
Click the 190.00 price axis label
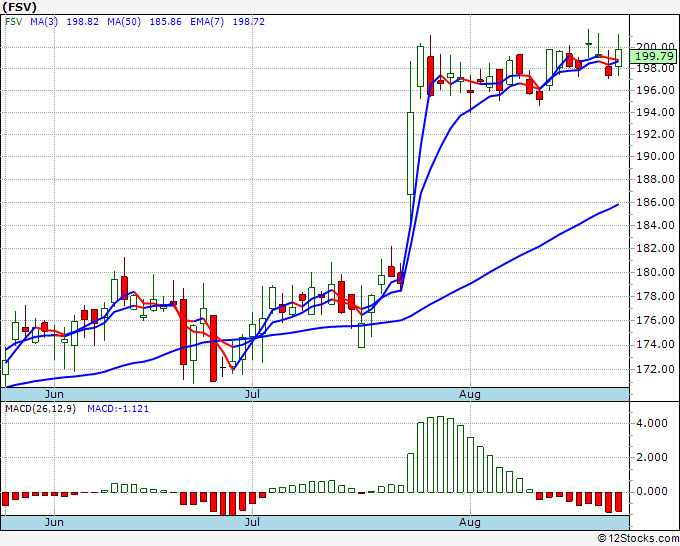click(655, 156)
